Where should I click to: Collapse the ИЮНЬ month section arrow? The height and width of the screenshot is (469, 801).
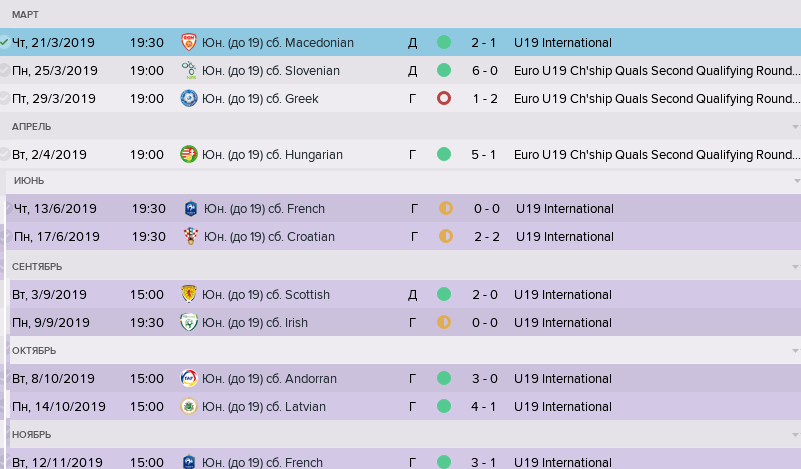tap(794, 182)
